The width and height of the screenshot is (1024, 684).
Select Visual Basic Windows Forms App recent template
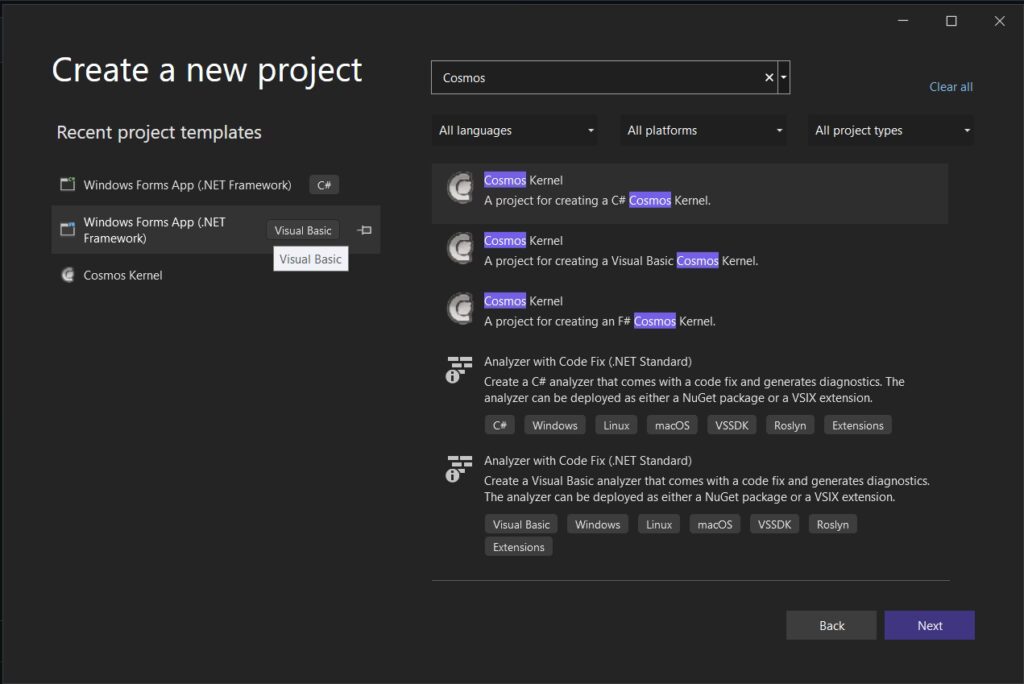tap(155, 230)
